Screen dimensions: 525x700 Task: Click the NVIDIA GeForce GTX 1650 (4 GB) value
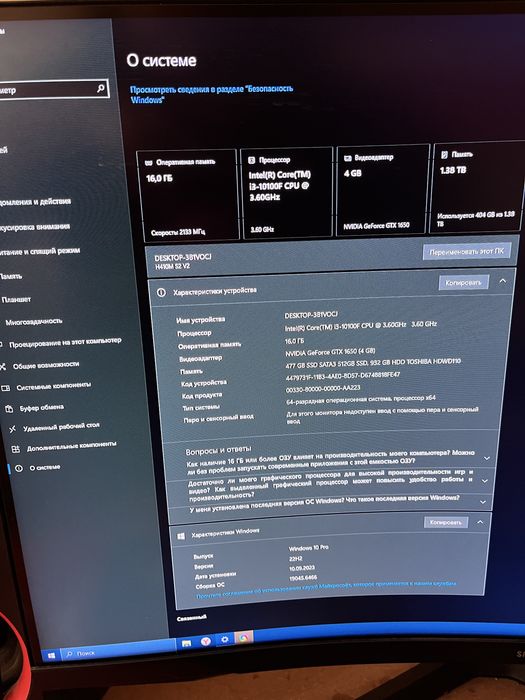tap(330, 352)
